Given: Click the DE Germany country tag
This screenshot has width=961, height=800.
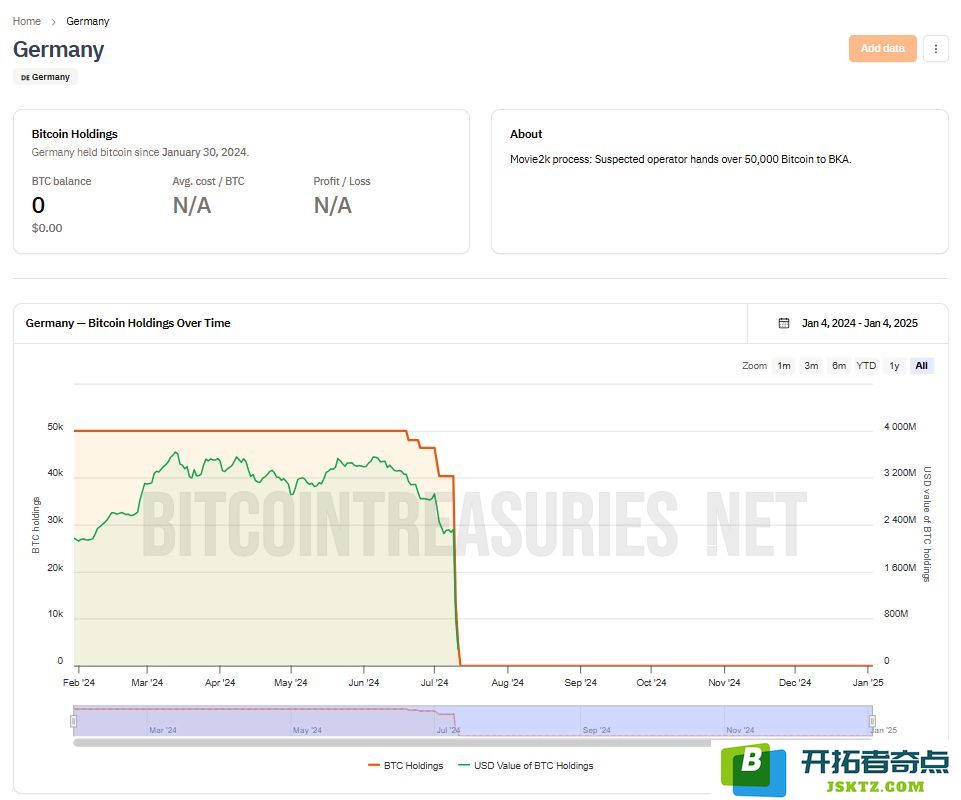Looking at the screenshot, I should [45, 77].
